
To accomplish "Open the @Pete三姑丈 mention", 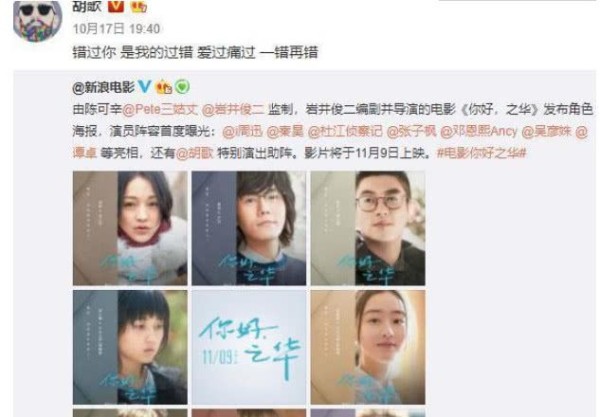I will [160, 110].
